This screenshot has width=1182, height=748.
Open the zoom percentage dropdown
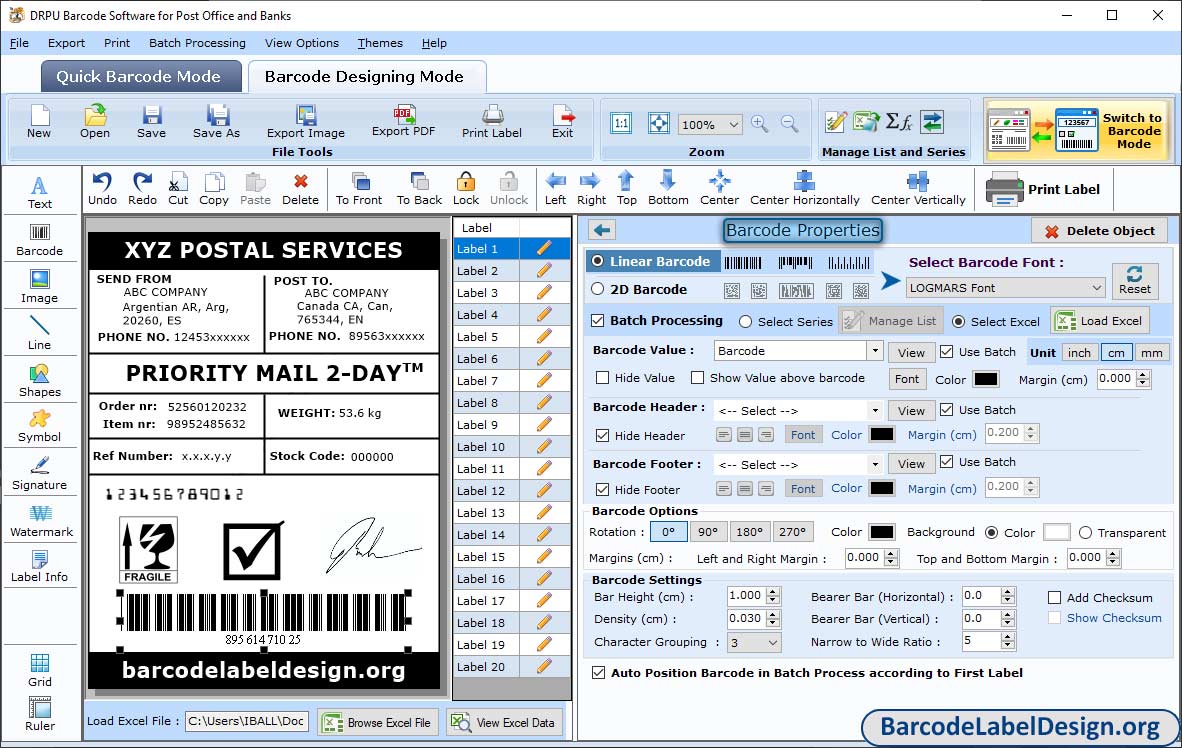733,124
